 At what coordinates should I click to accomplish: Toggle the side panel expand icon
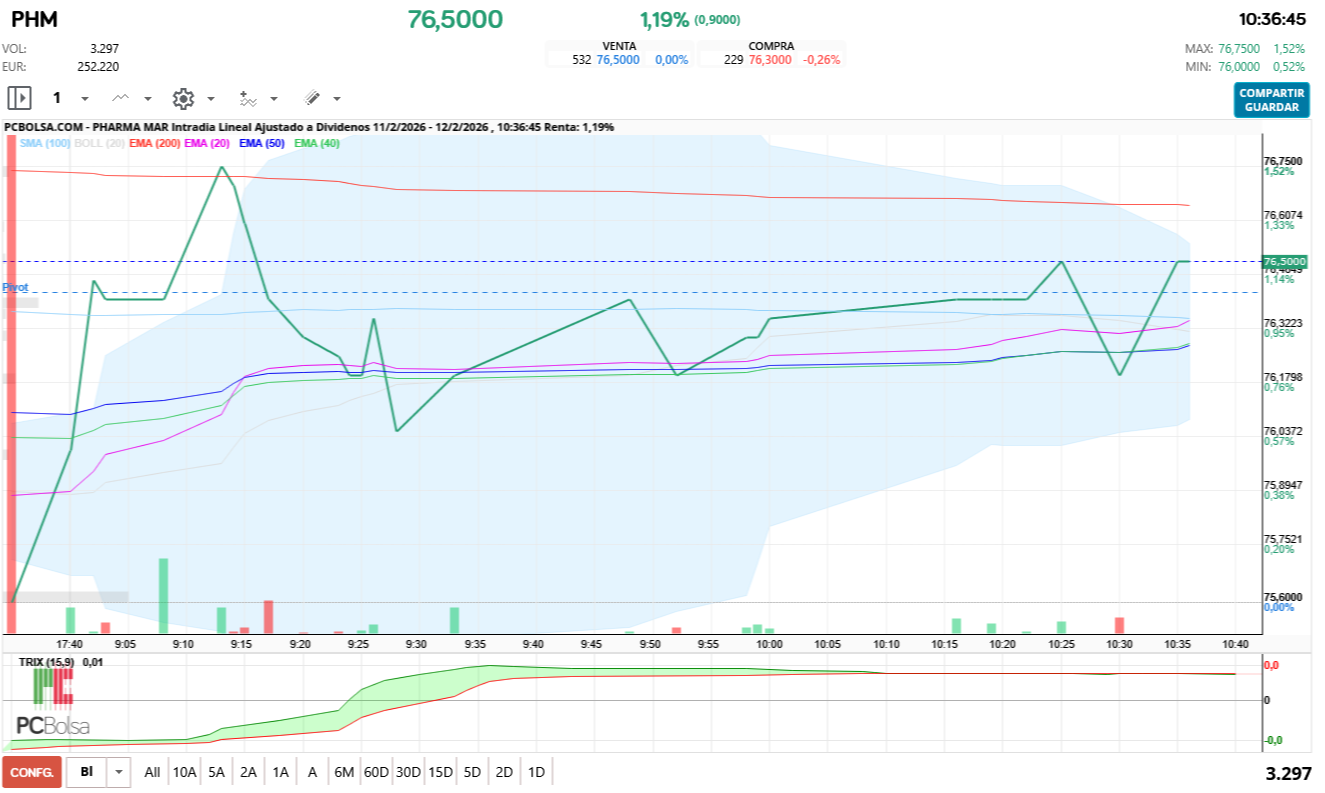tap(20, 98)
